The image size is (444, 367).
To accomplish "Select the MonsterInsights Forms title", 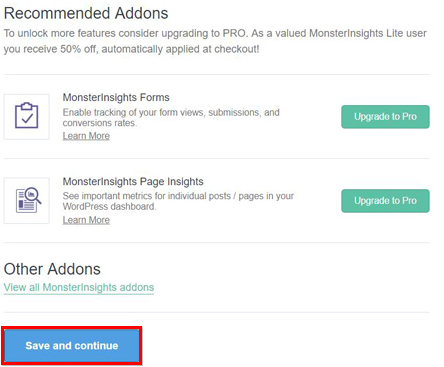I will 116,97.
